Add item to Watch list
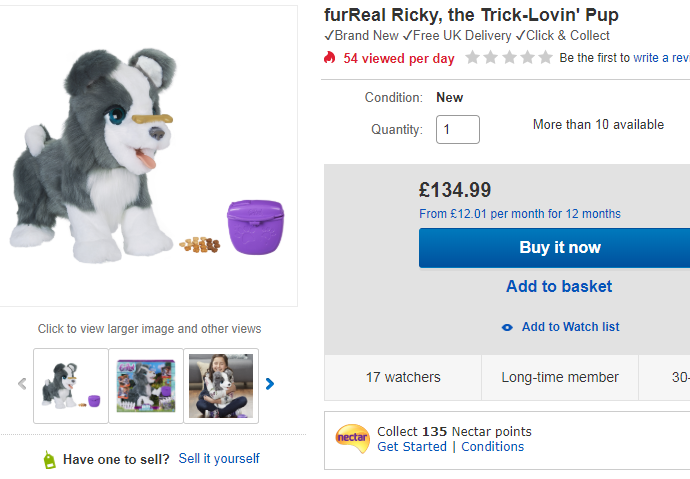This screenshot has height=479, width=690. (x=570, y=327)
